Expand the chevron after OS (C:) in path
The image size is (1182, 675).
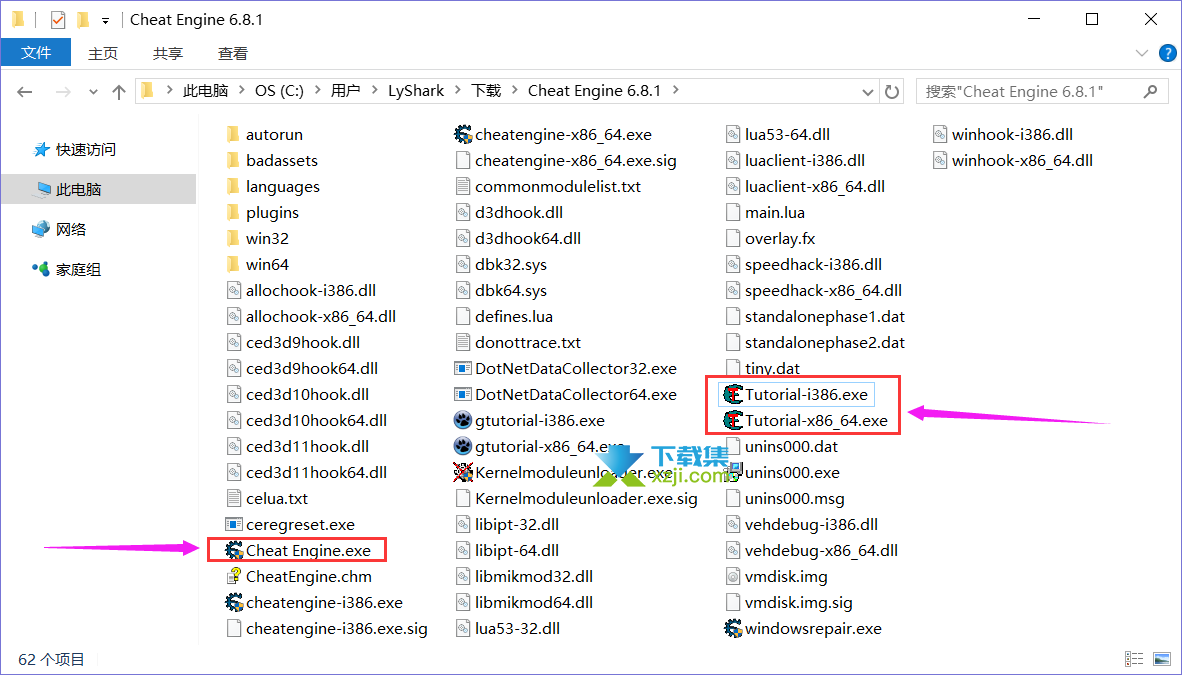tap(317, 91)
